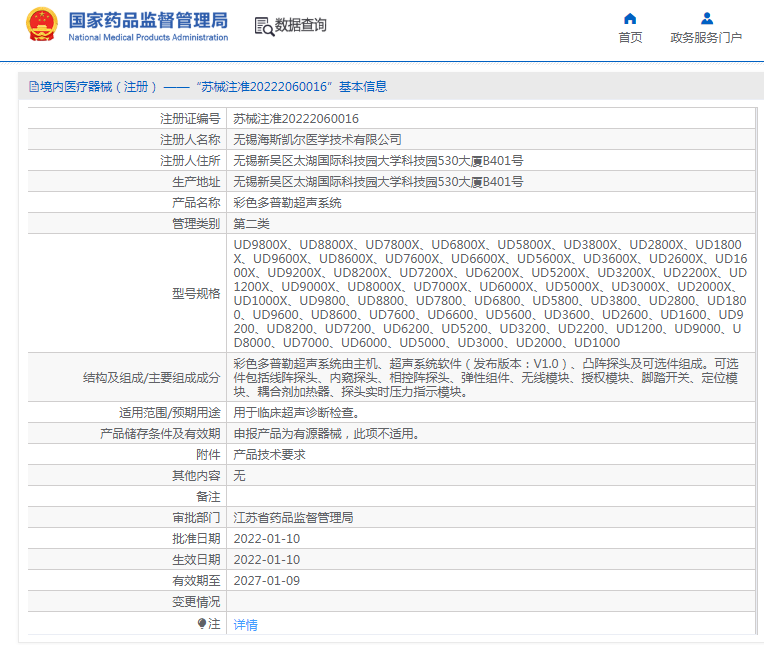
Task: Click the 产品储存条件及有效期 label
Action: click(160, 434)
